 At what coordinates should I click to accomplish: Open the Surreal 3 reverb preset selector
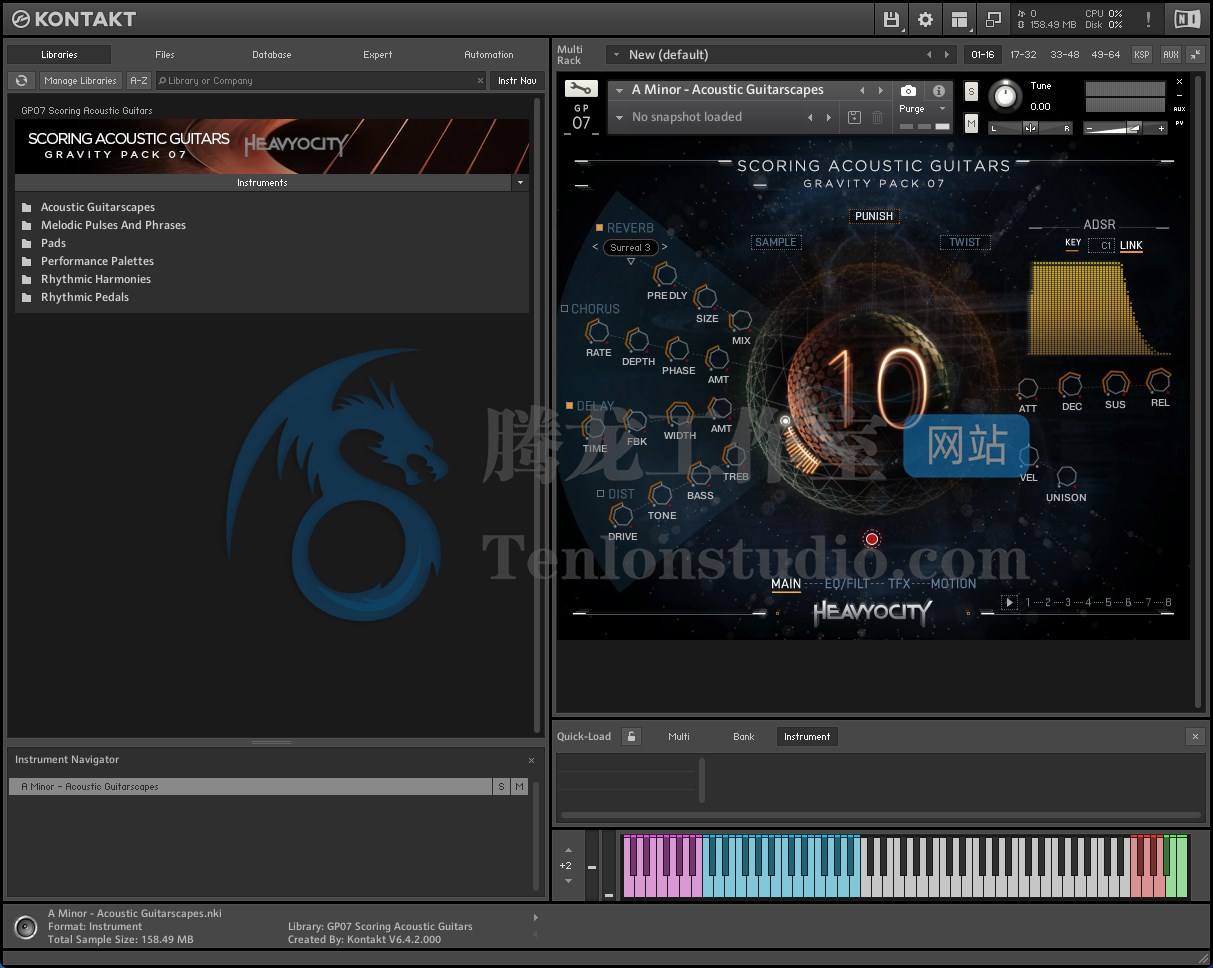630,247
